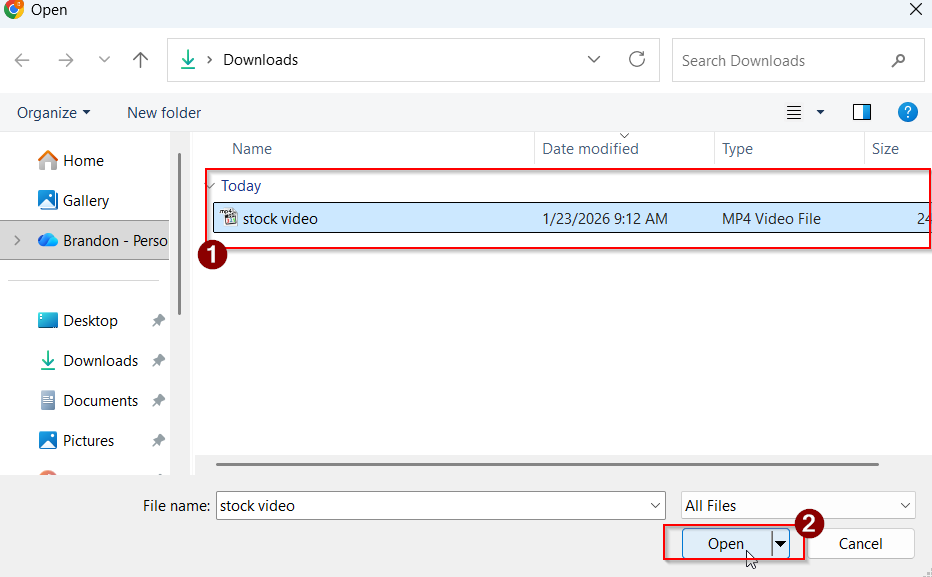Refresh the Downloads folder view
932x577 pixels.
point(637,60)
